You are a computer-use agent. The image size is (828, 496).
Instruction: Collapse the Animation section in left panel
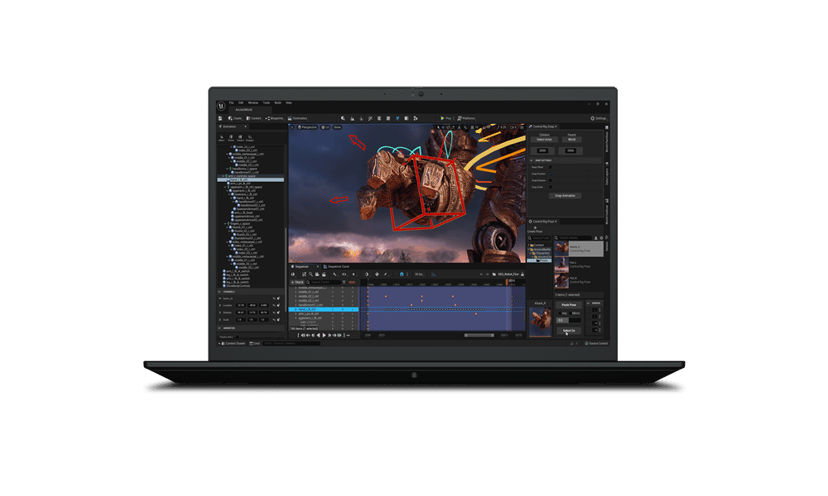[219, 328]
